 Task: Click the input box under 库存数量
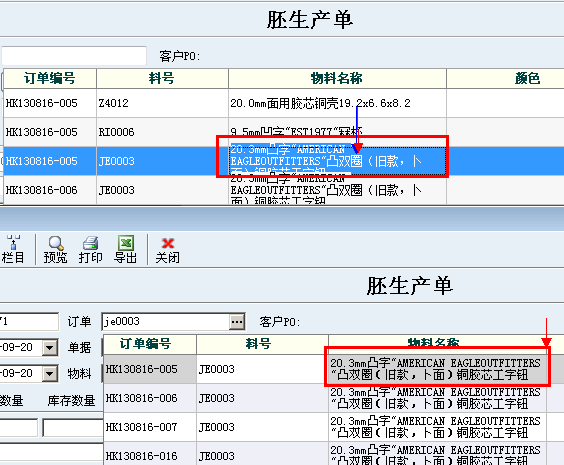[x=73, y=428]
